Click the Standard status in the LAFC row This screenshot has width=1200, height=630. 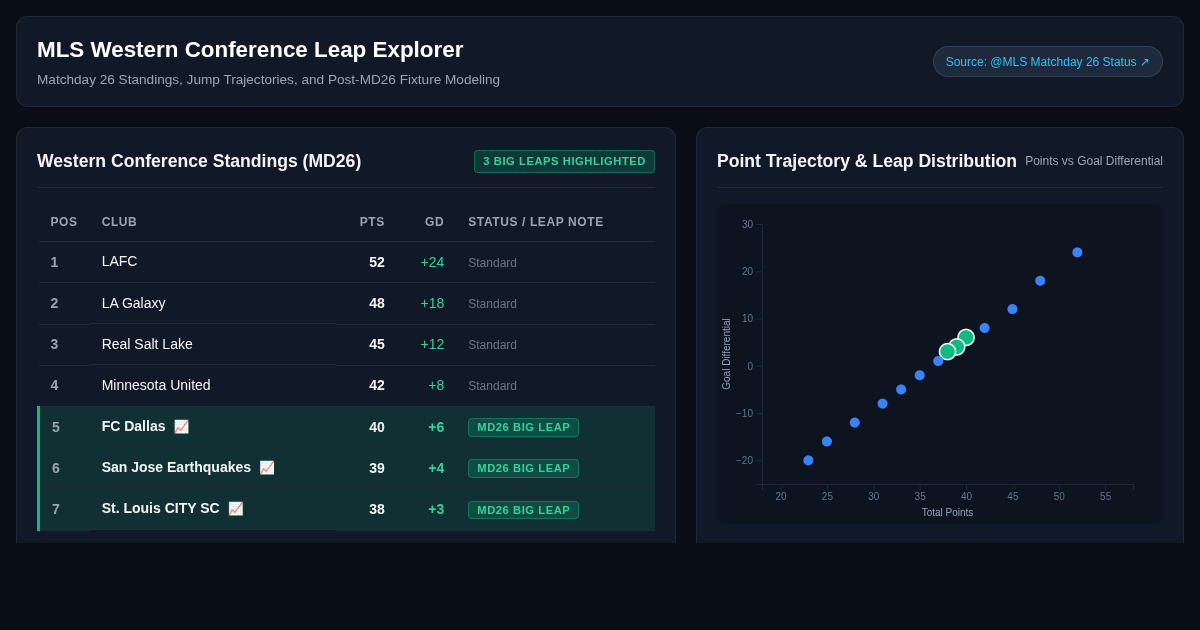tap(493, 263)
